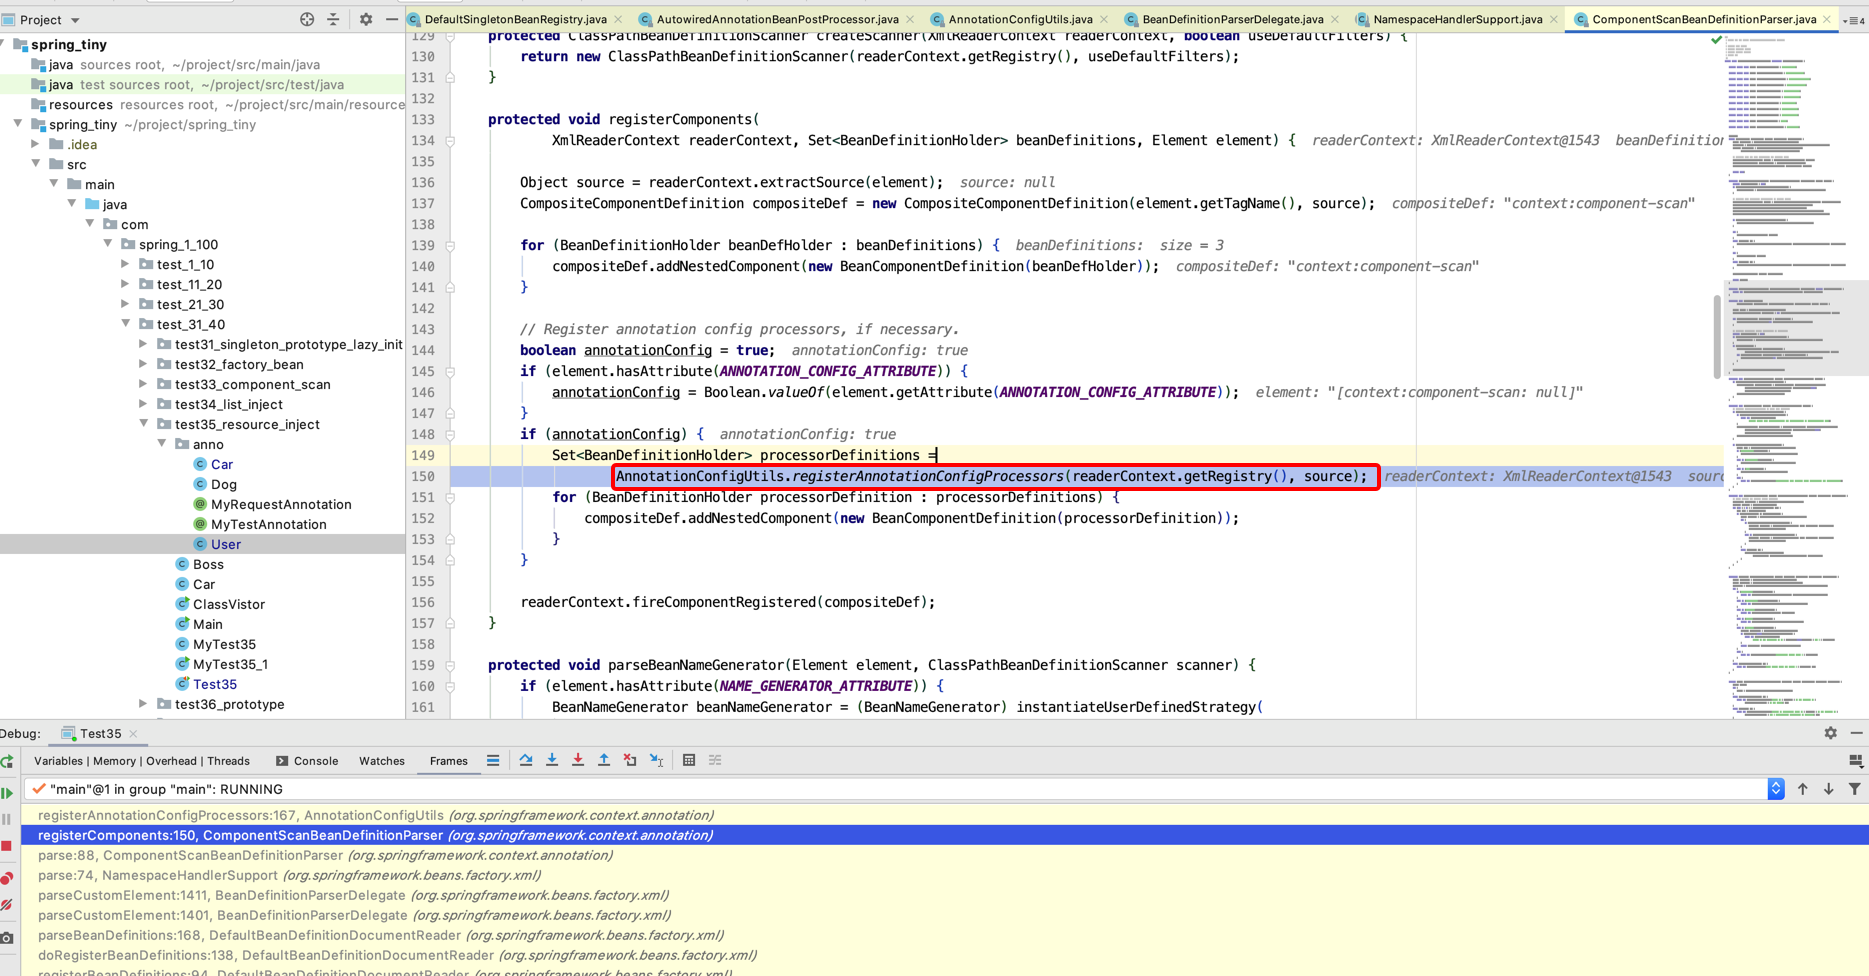Show hidden editor tabs list

point(1854,20)
